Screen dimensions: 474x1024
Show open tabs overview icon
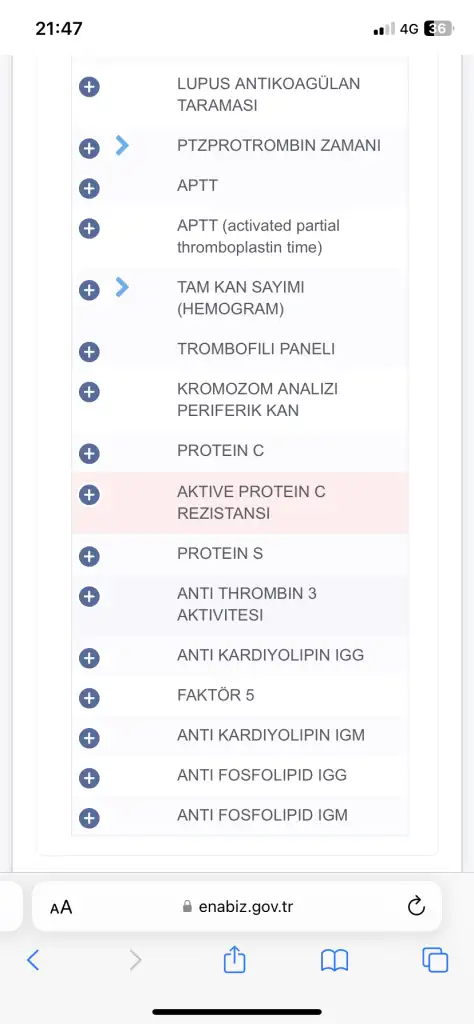[435, 960]
